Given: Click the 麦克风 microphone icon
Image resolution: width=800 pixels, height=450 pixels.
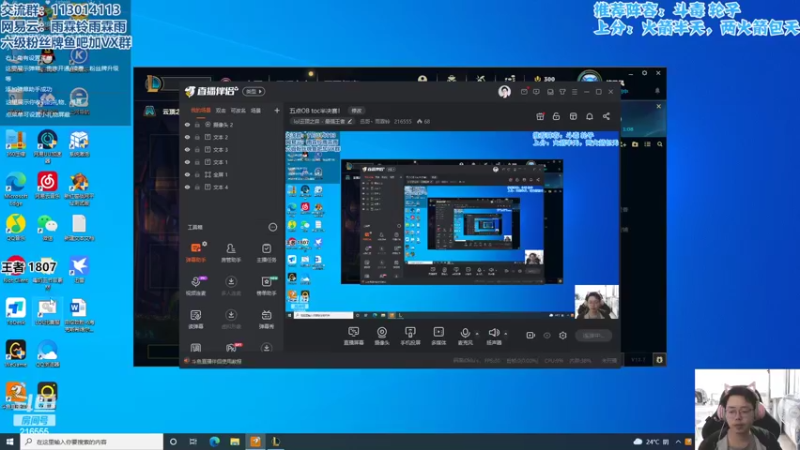Looking at the screenshot, I should coord(465,336).
